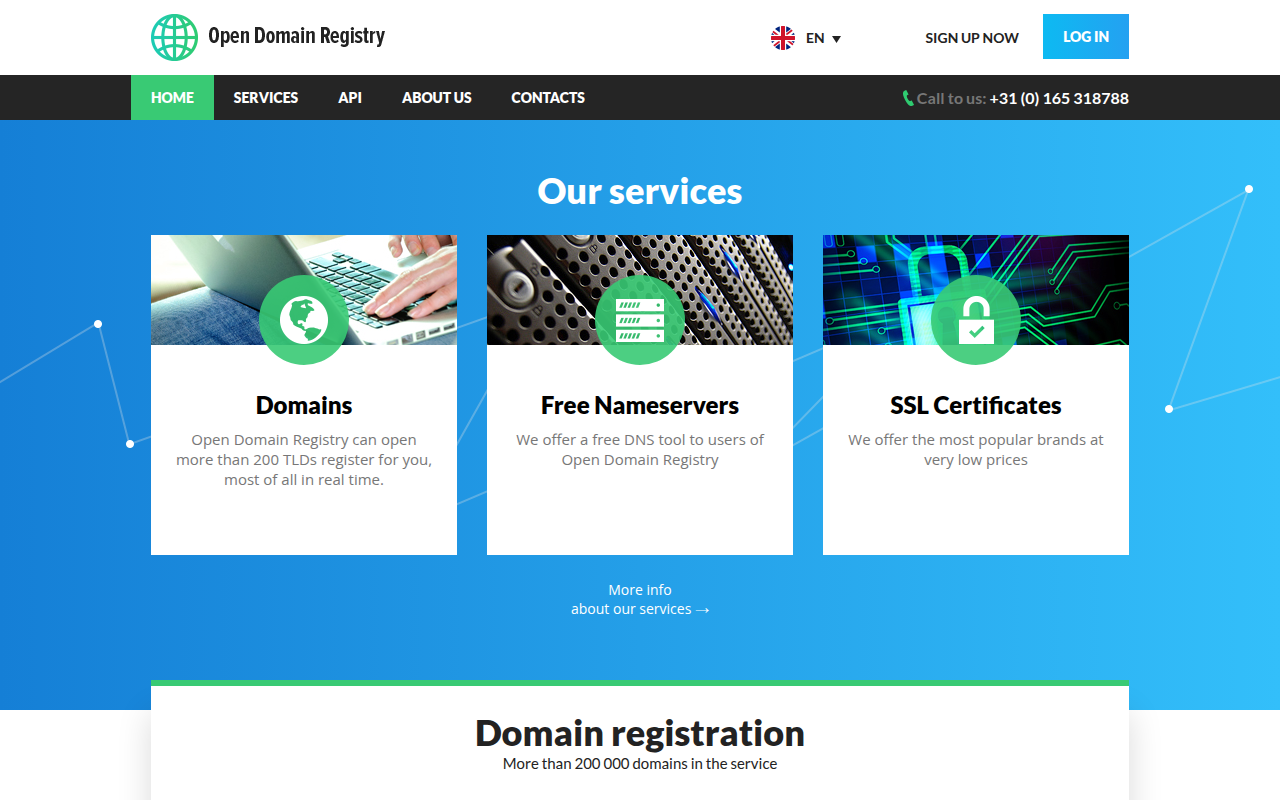Follow More info about our services link
The height and width of the screenshot is (800, 1280).
(x=640, y=599)
